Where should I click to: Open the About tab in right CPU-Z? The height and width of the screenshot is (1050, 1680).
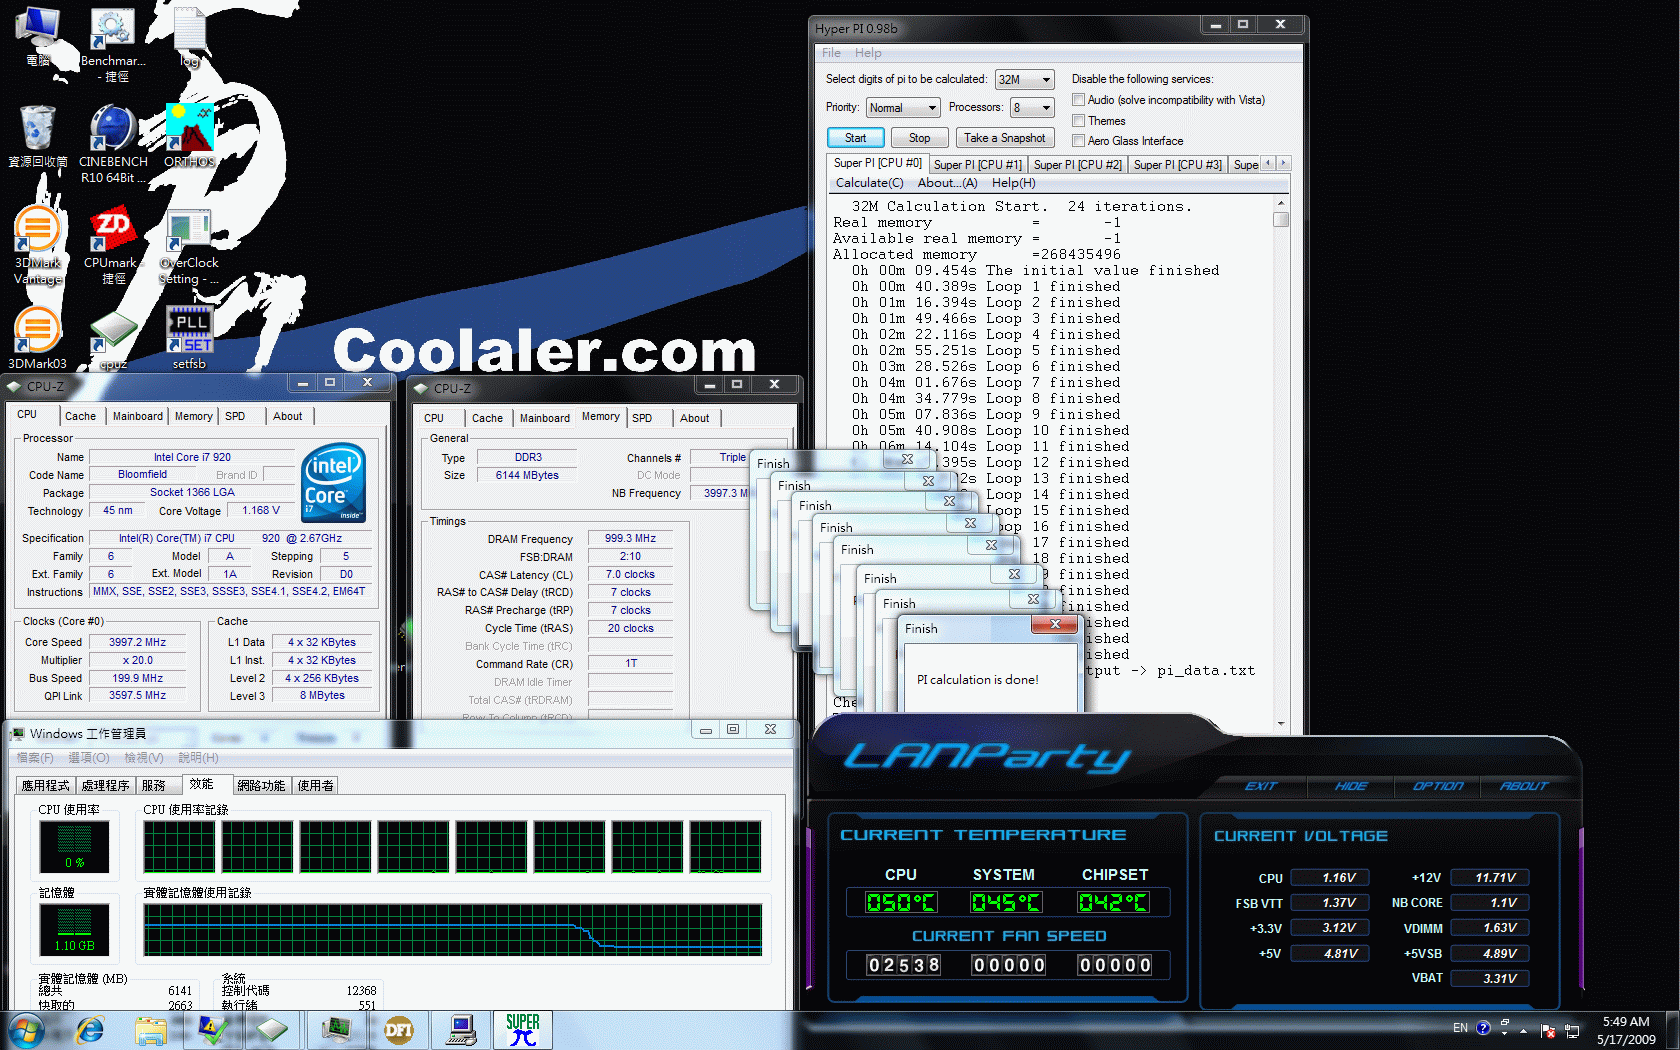694,418
